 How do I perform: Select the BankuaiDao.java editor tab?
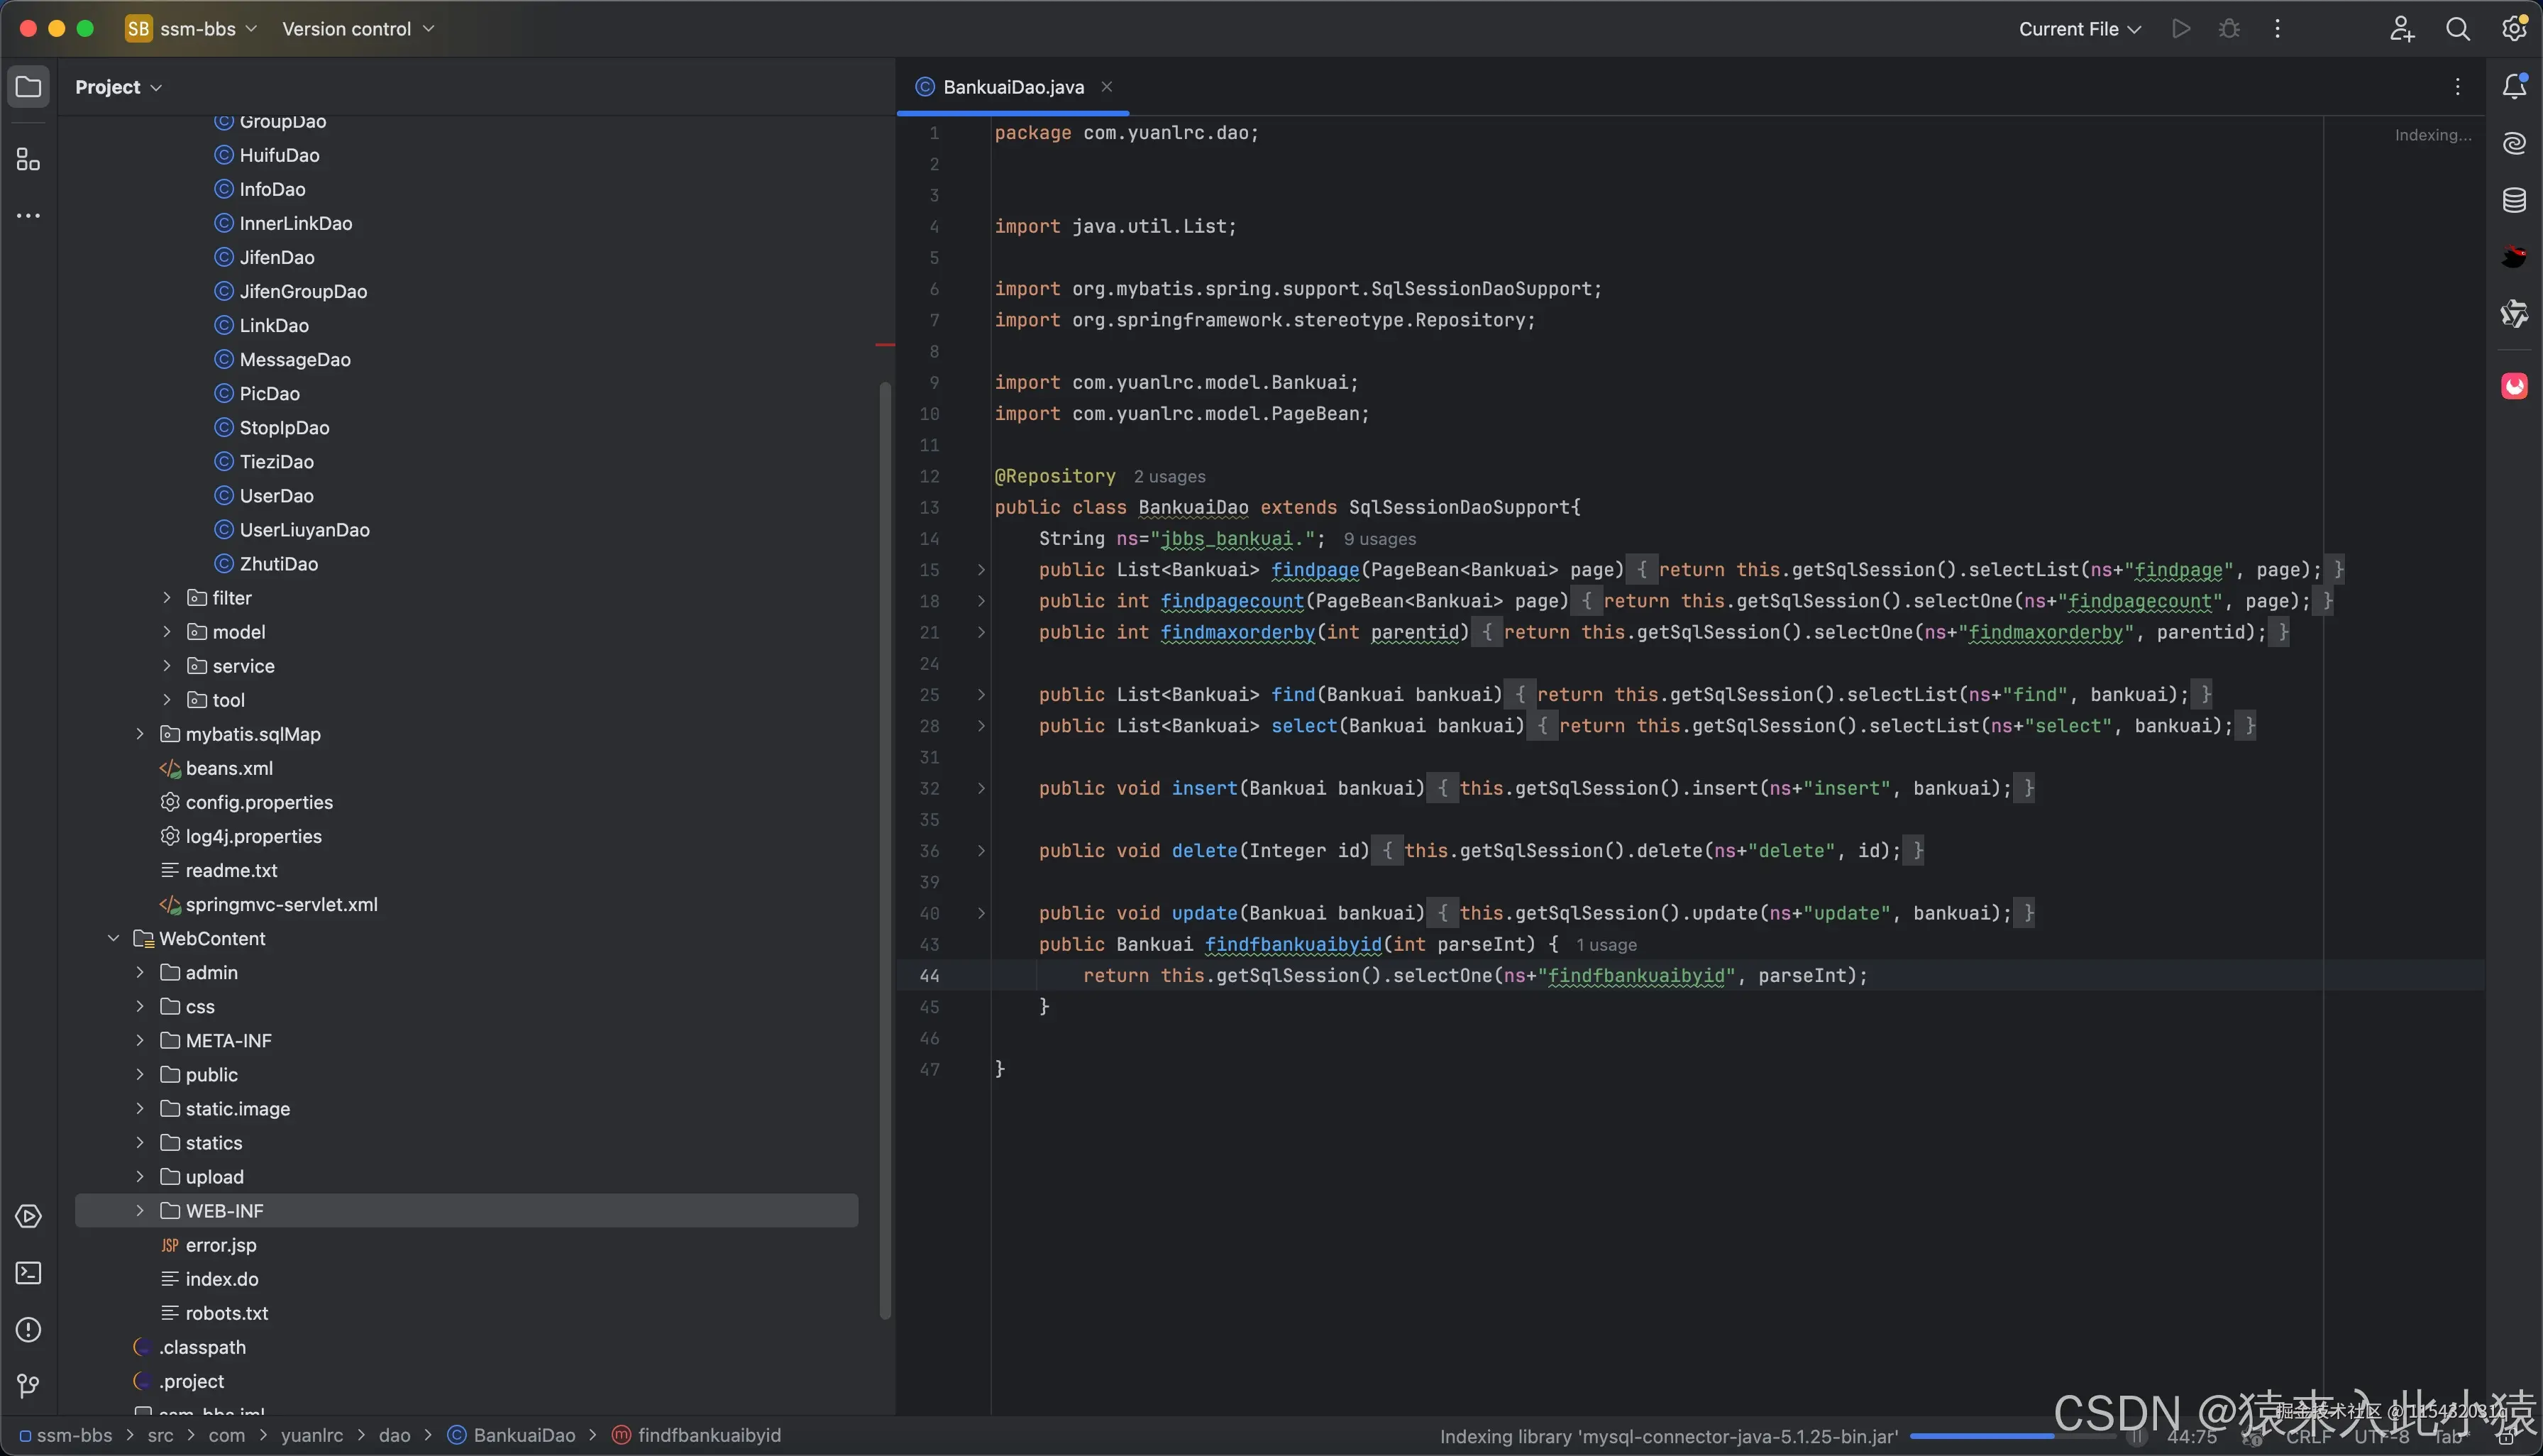1012,87
